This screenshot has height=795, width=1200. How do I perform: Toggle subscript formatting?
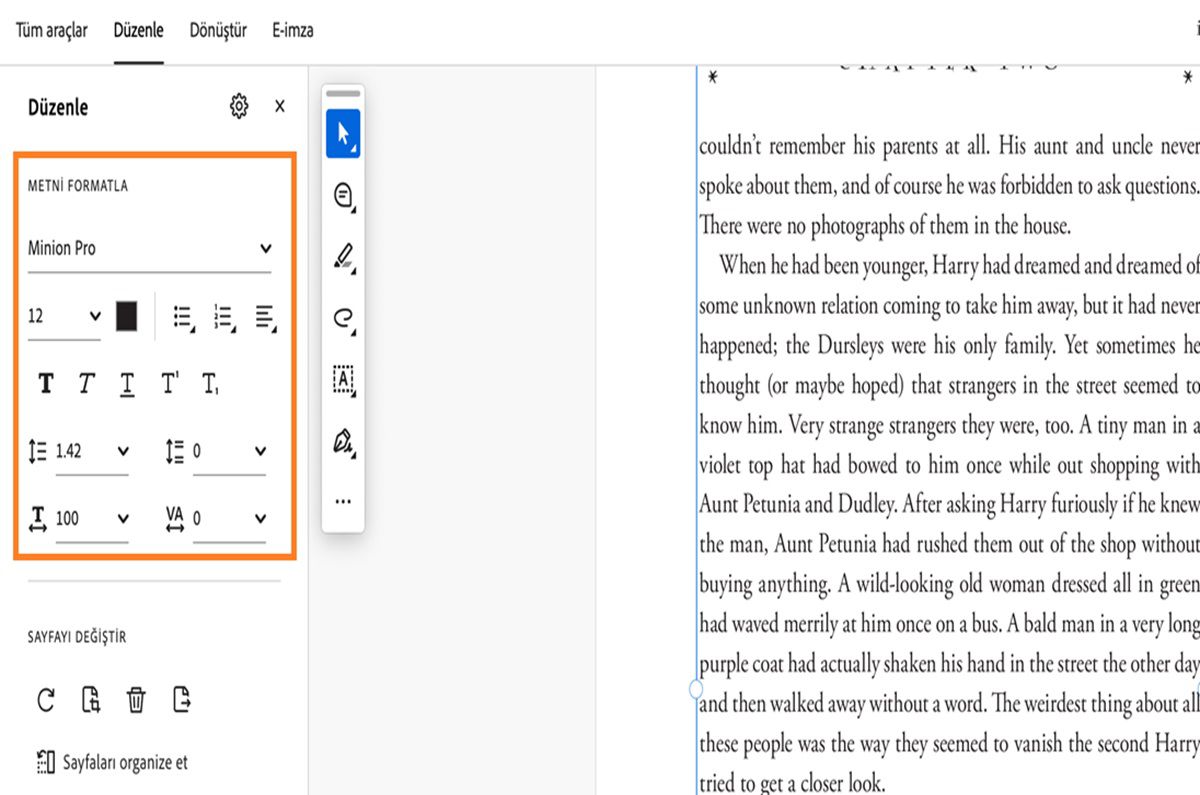(x=210, y=384)
